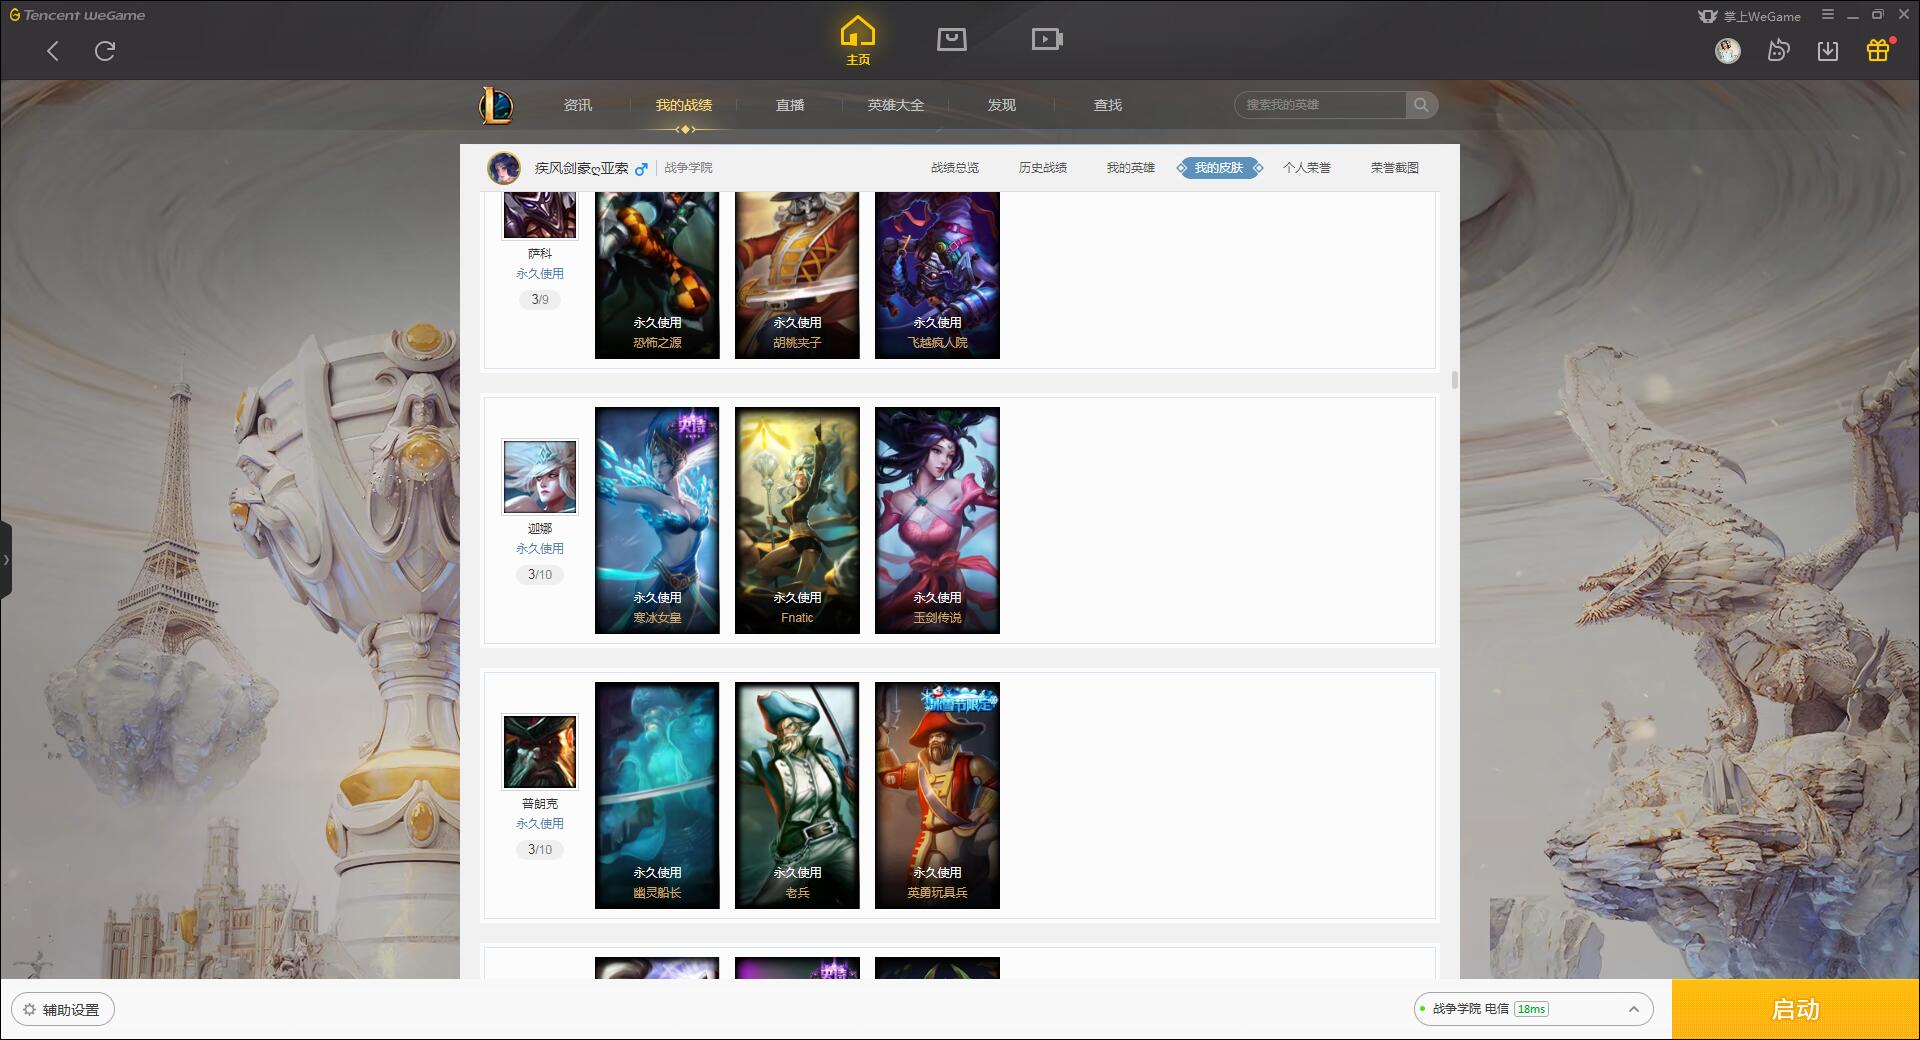Select the 我的皮肤 sub-tab
This screenshot has width=1920, height=1040.
(1219, 168)
